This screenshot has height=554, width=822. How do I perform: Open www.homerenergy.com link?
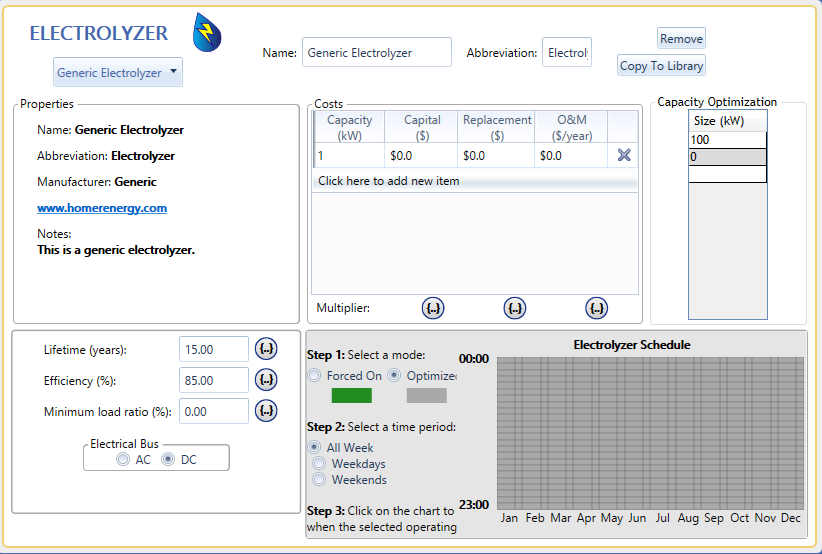click(x=102, y=208)
